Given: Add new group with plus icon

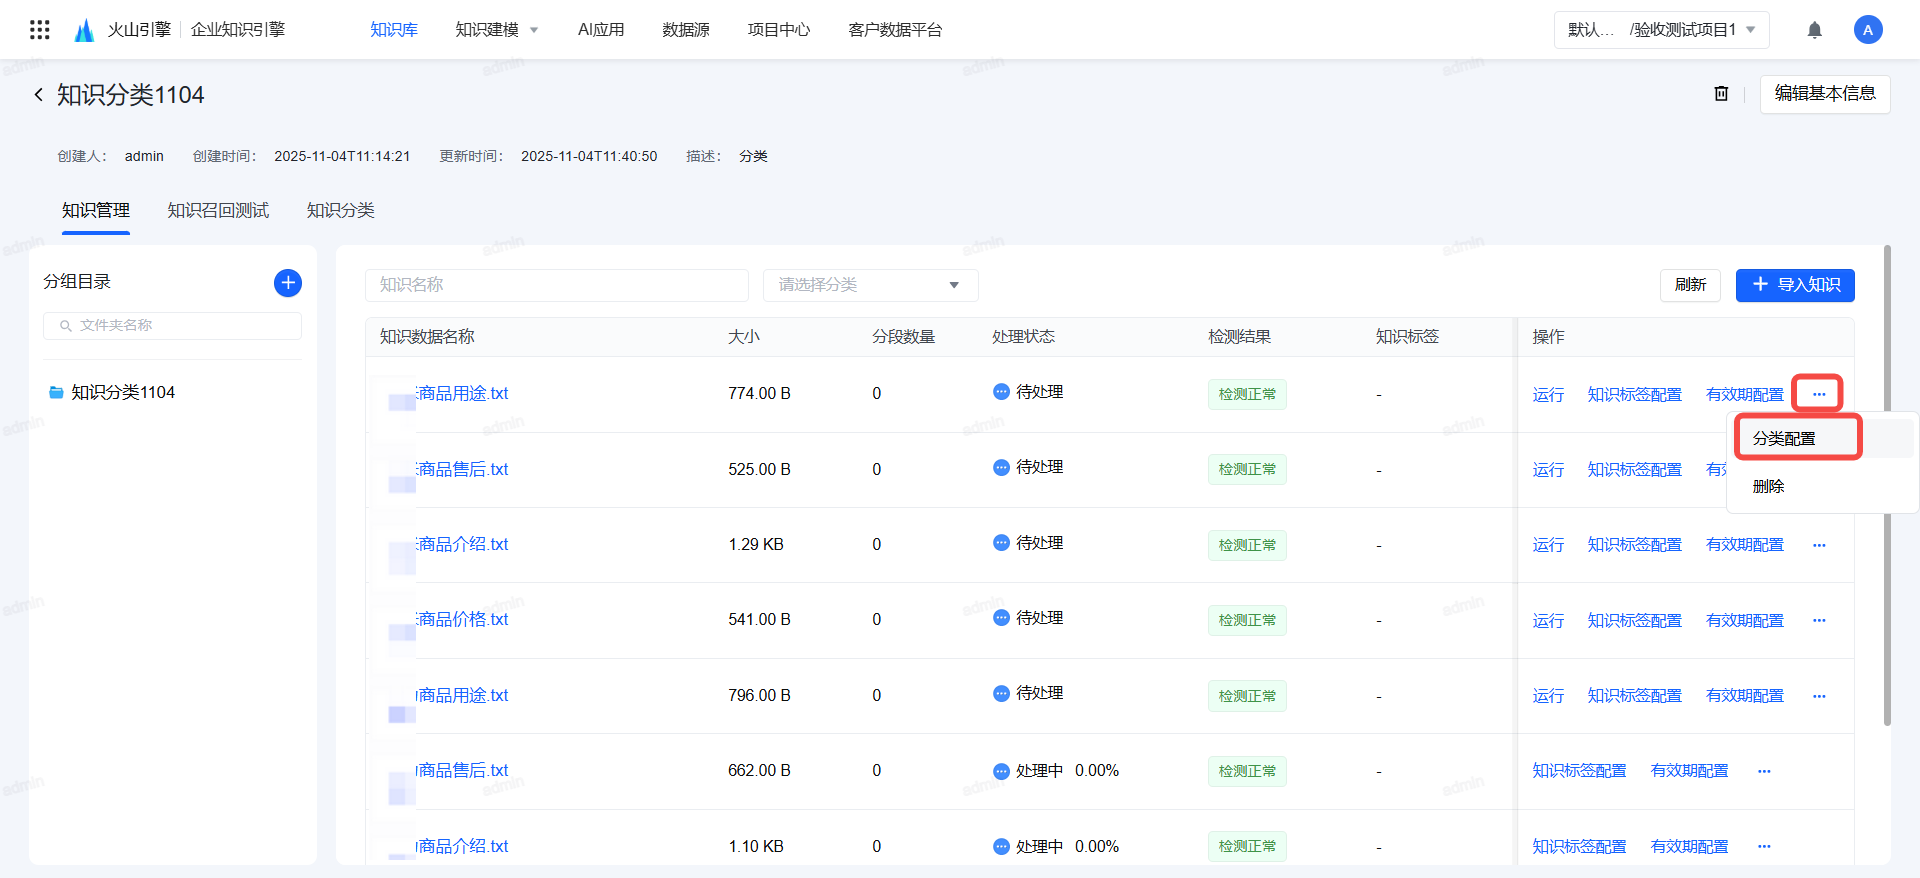Looking at the screenshot, I should (288, 283).
